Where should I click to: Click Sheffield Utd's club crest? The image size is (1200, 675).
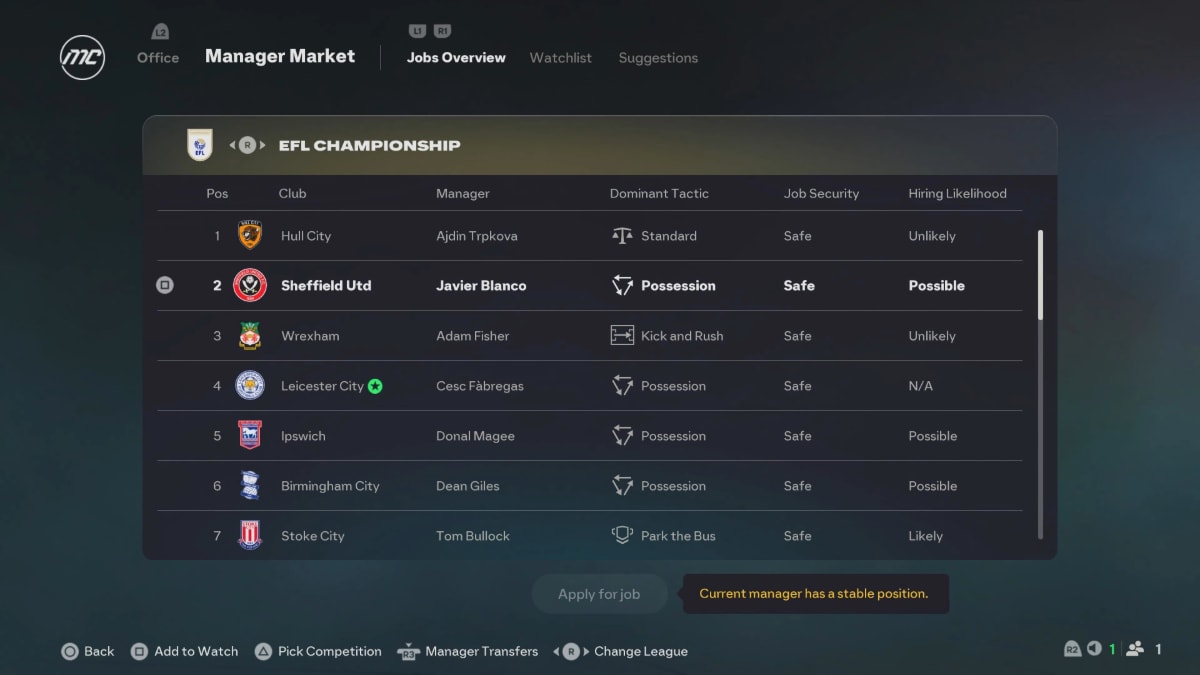click(249, 285)
